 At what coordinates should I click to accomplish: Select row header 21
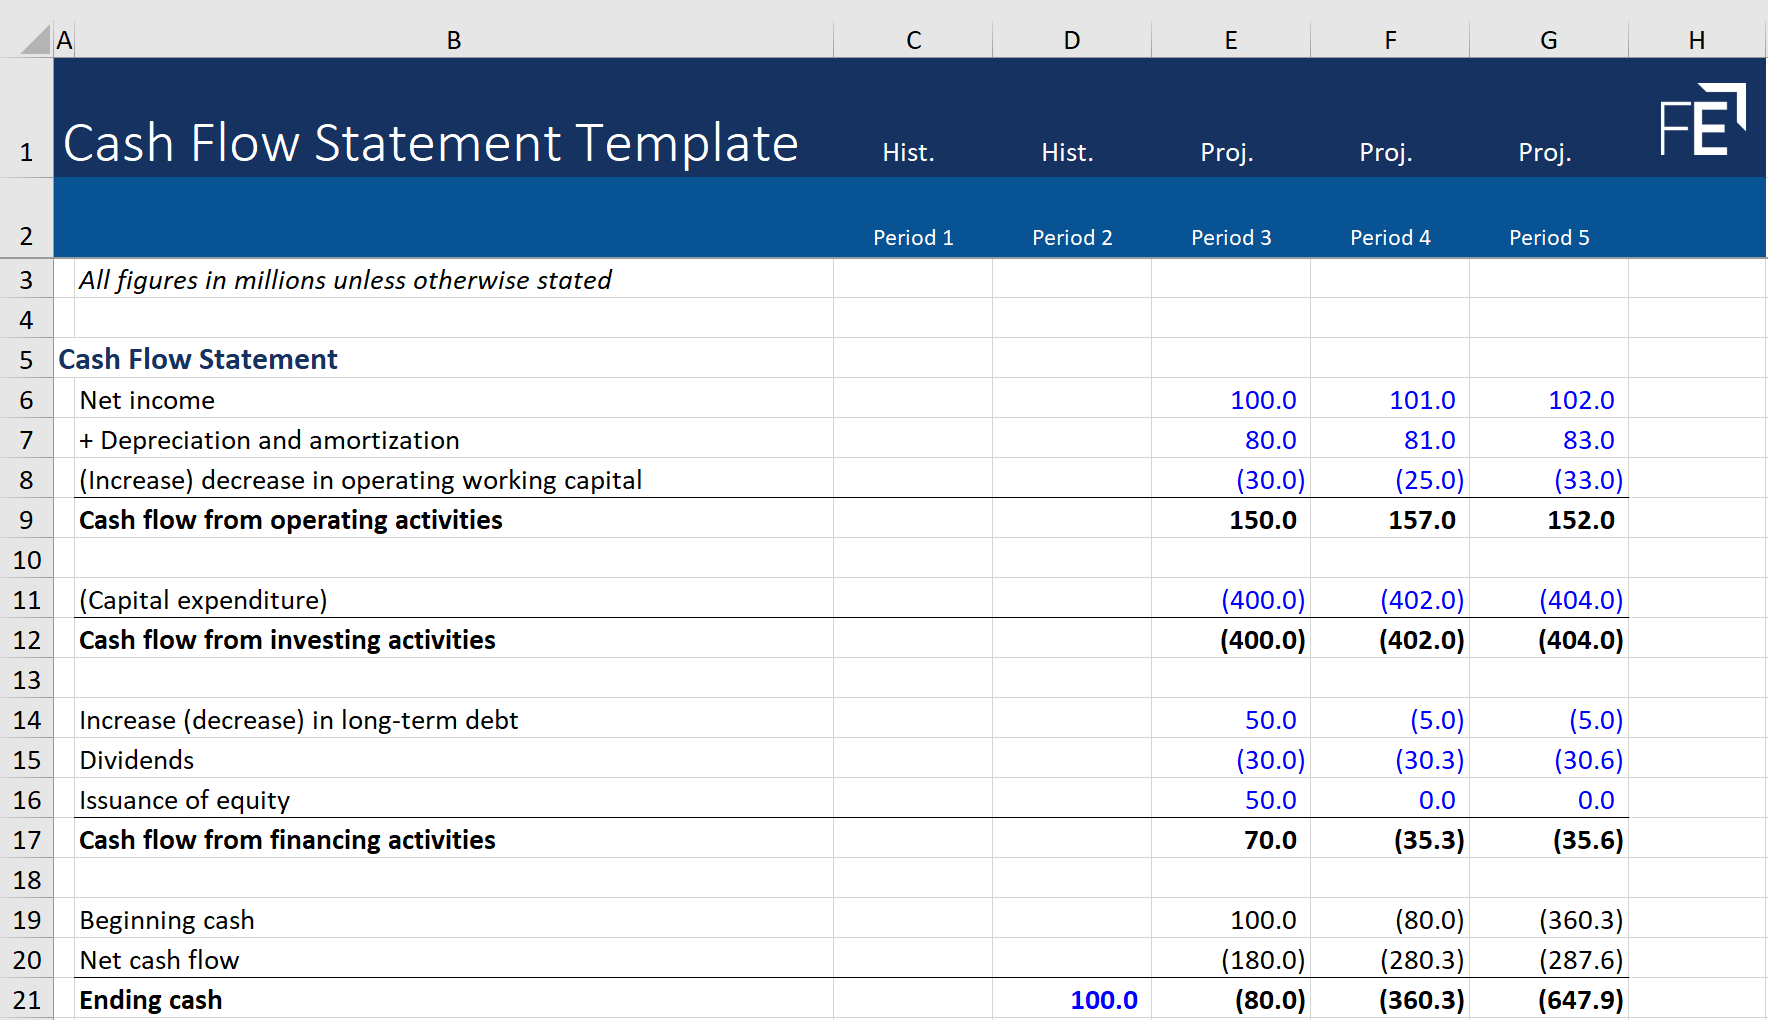pos(27,999)
